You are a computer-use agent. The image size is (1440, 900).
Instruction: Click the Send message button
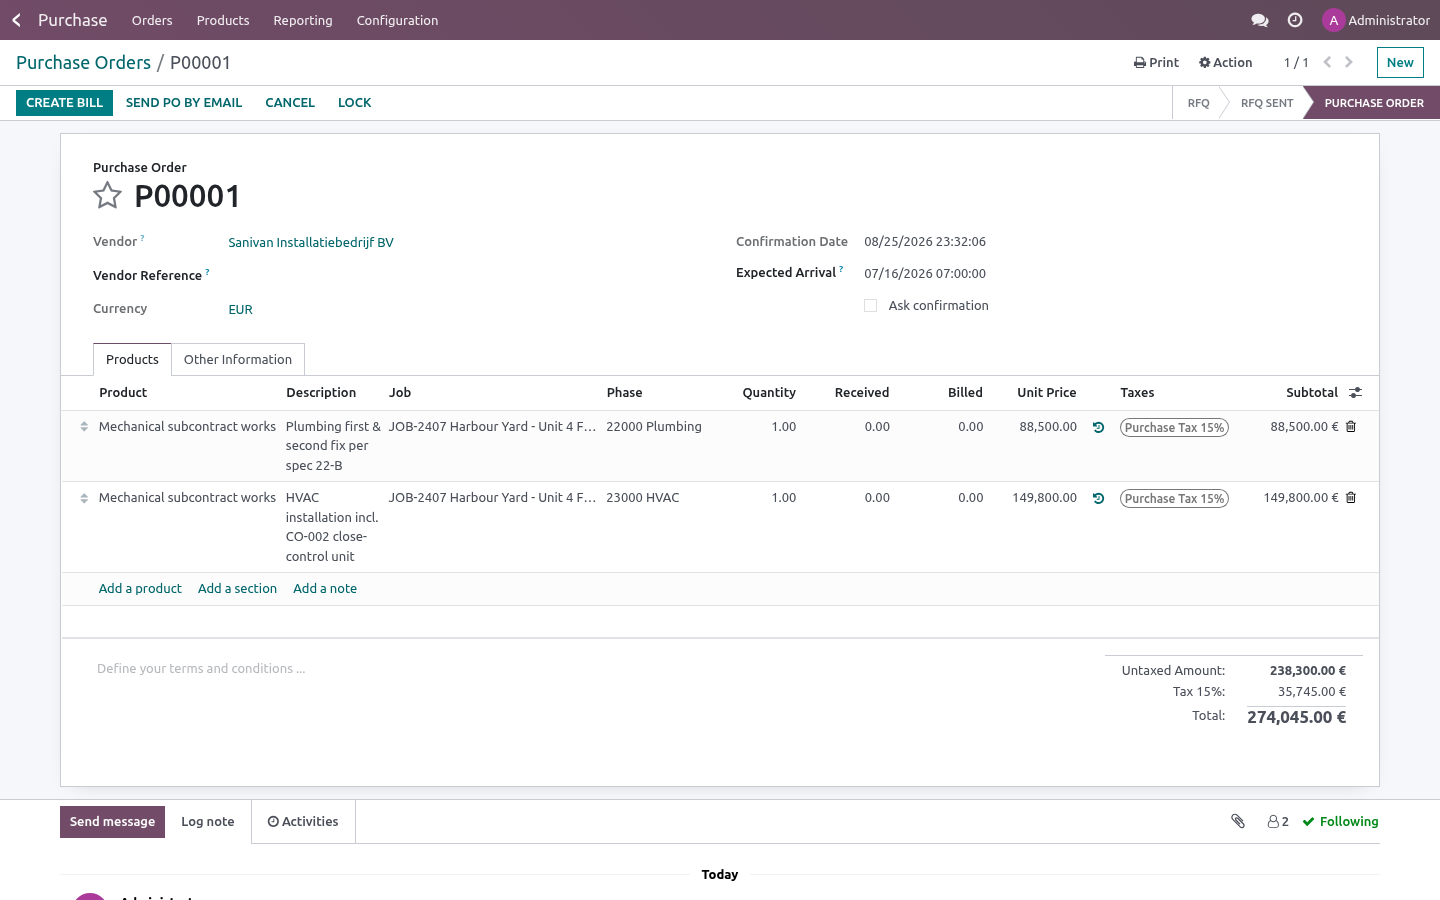112,822
